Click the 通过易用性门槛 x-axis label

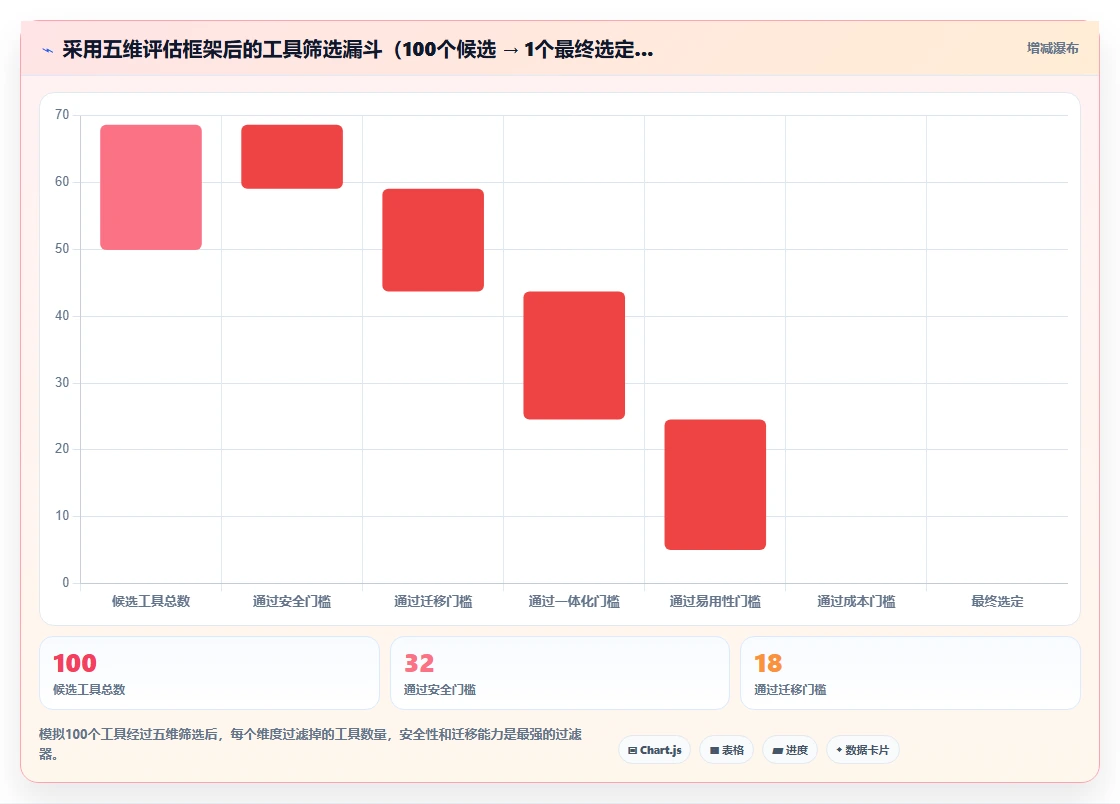tap(715, 601)
